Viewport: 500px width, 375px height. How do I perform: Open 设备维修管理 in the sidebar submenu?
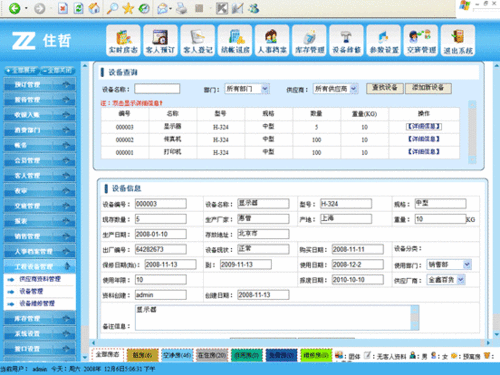(x=37, y=303)
